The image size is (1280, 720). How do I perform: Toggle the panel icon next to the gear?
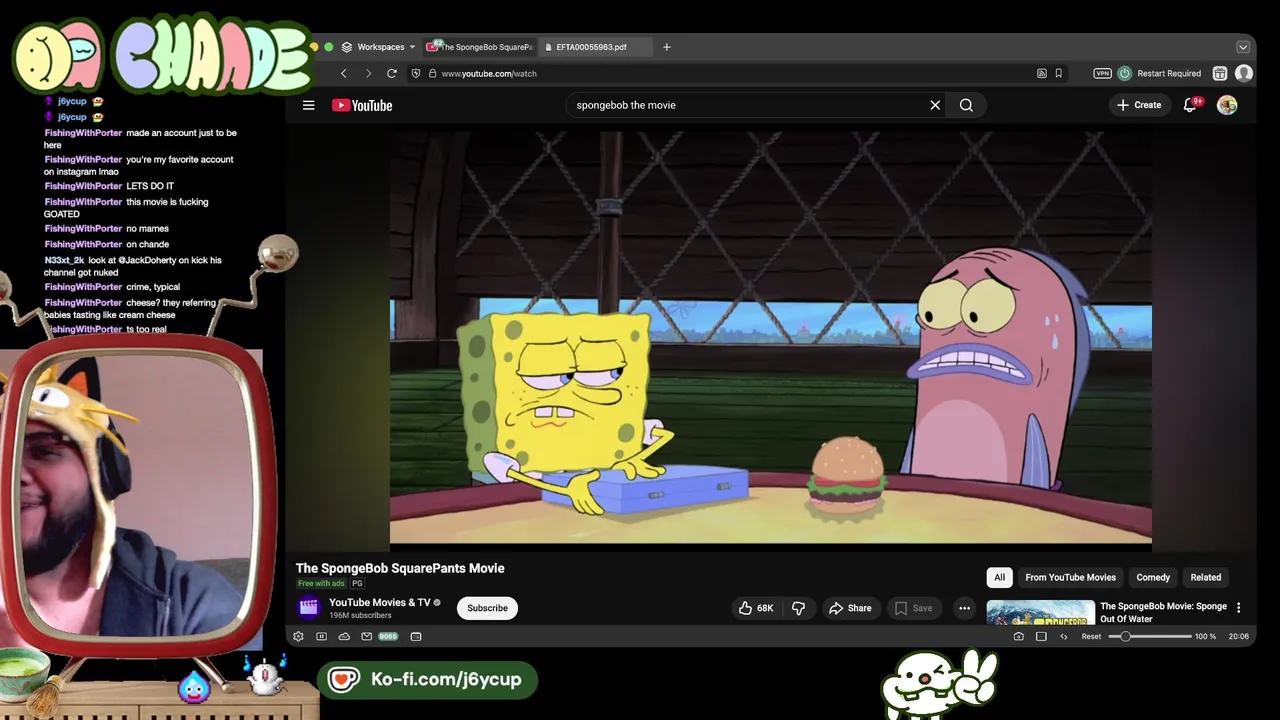click(x=321, y=636)
